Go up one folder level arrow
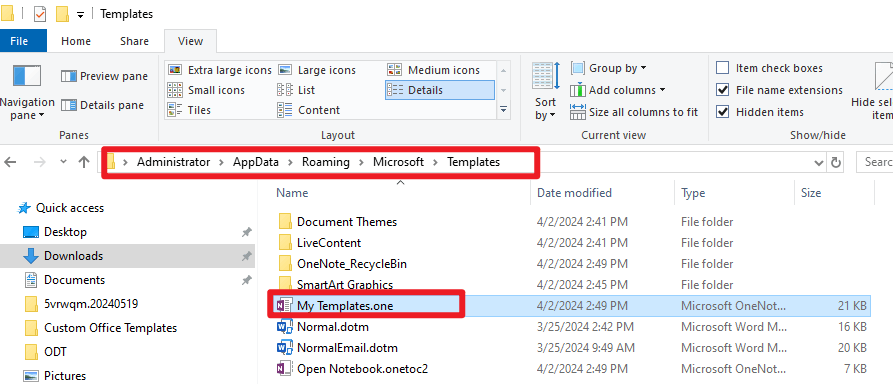 (x=84, y=162)
